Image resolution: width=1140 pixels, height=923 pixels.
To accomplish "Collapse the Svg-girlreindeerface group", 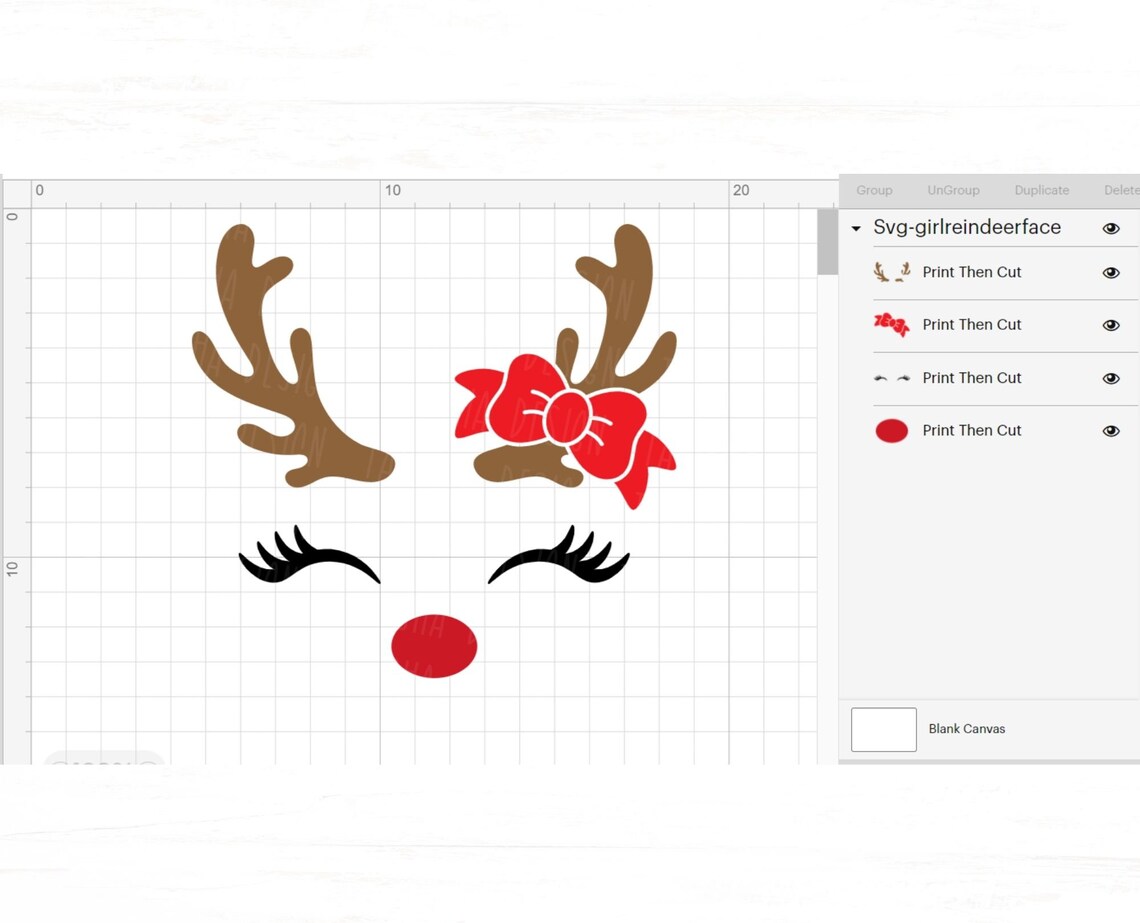I will pos(856,228).
